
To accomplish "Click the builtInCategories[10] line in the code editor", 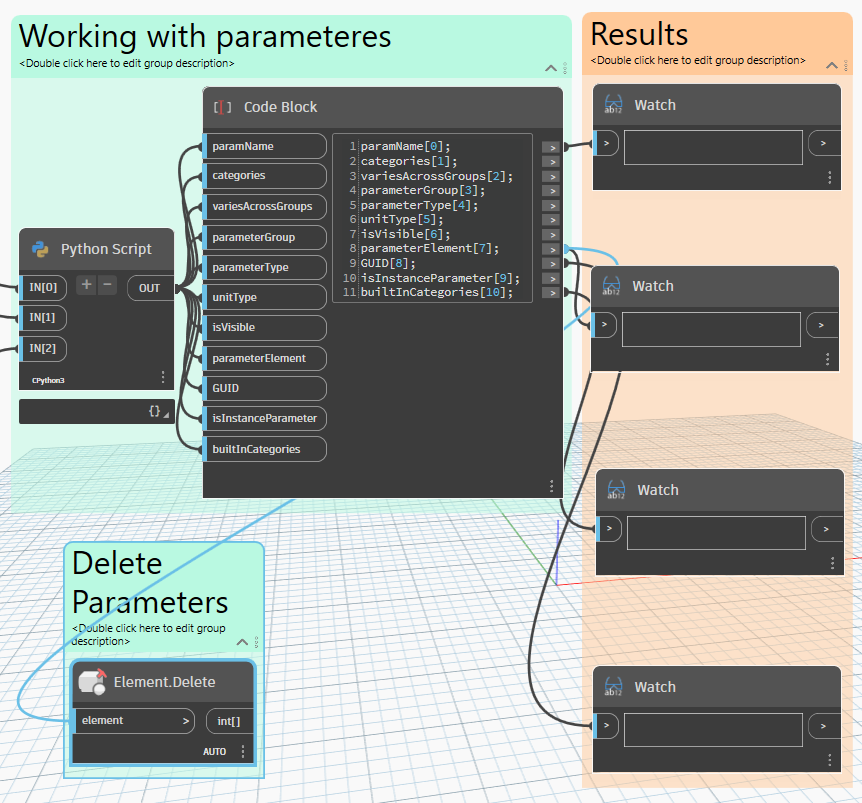I will coord(436,293).
